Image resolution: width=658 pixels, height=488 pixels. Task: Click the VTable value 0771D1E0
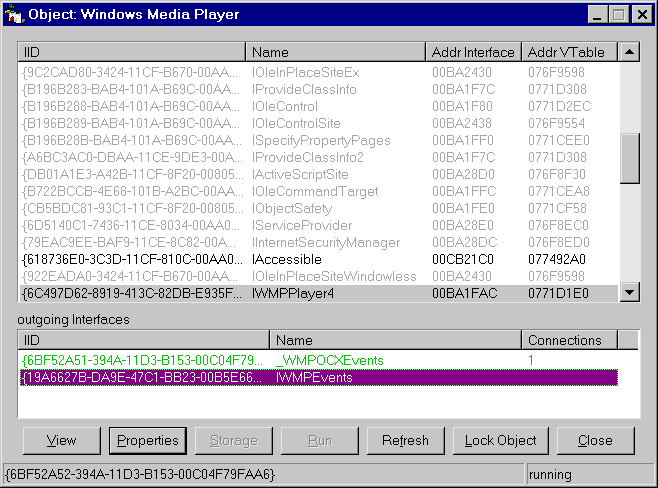[558, 293]
